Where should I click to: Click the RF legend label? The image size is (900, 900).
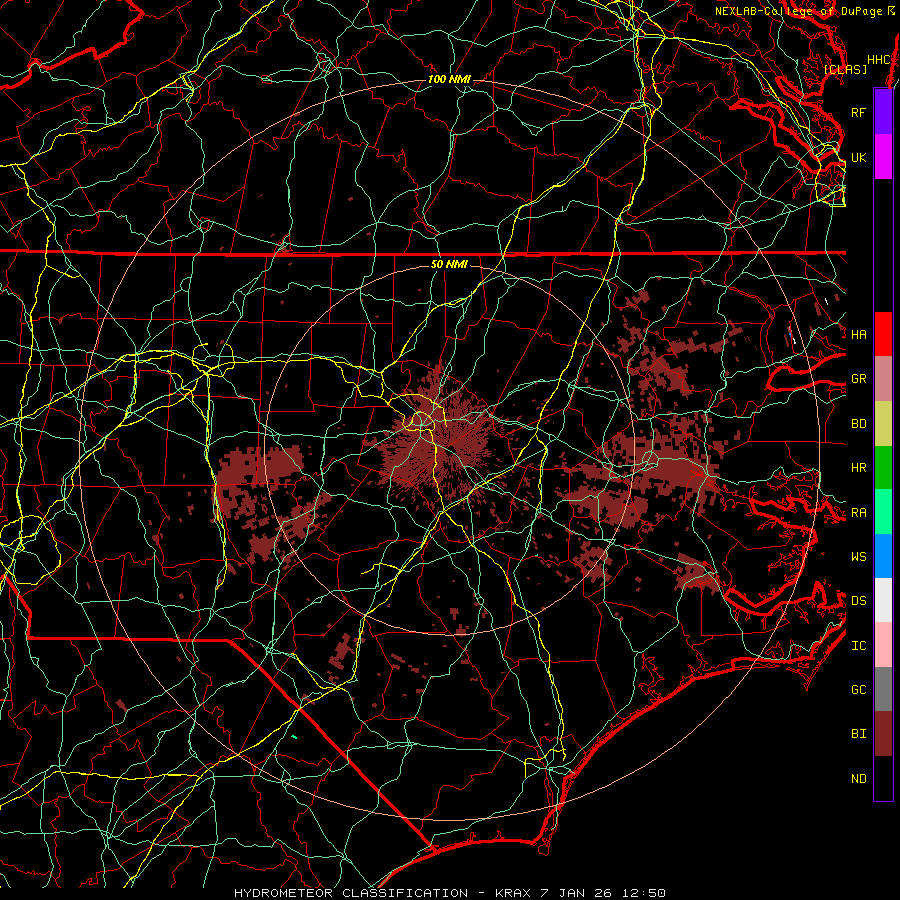click(x=858, y=112)
